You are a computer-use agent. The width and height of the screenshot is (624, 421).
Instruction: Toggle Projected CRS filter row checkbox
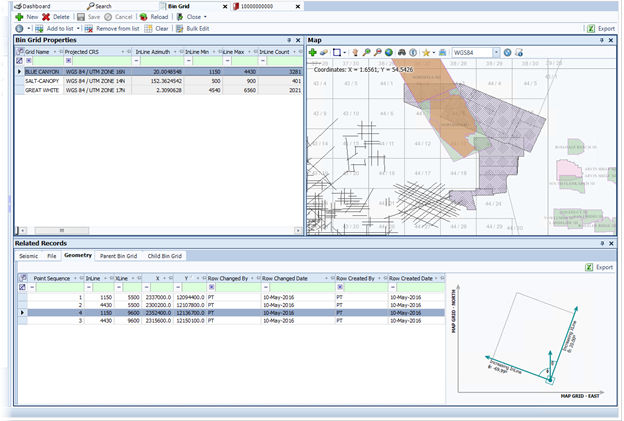coord(68,60)
